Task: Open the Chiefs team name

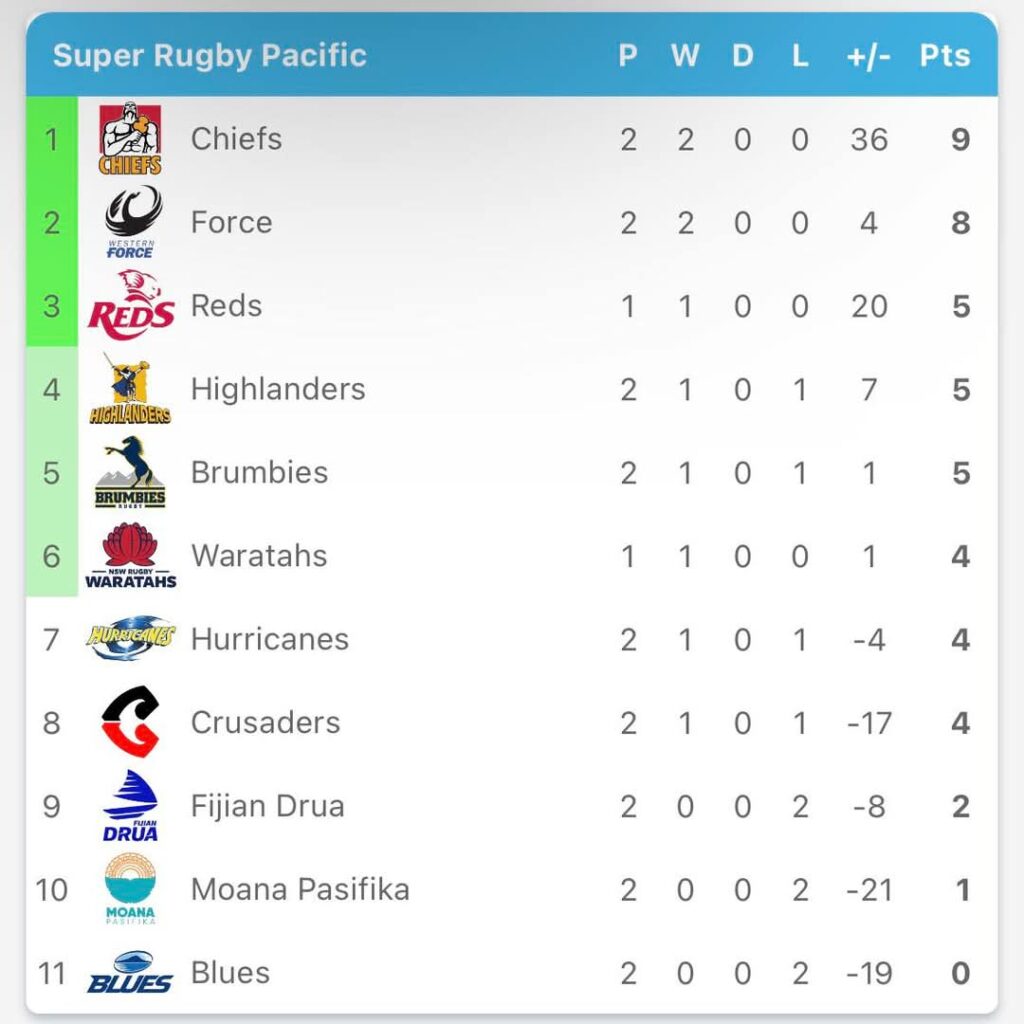Action: (x=236, y=139)
